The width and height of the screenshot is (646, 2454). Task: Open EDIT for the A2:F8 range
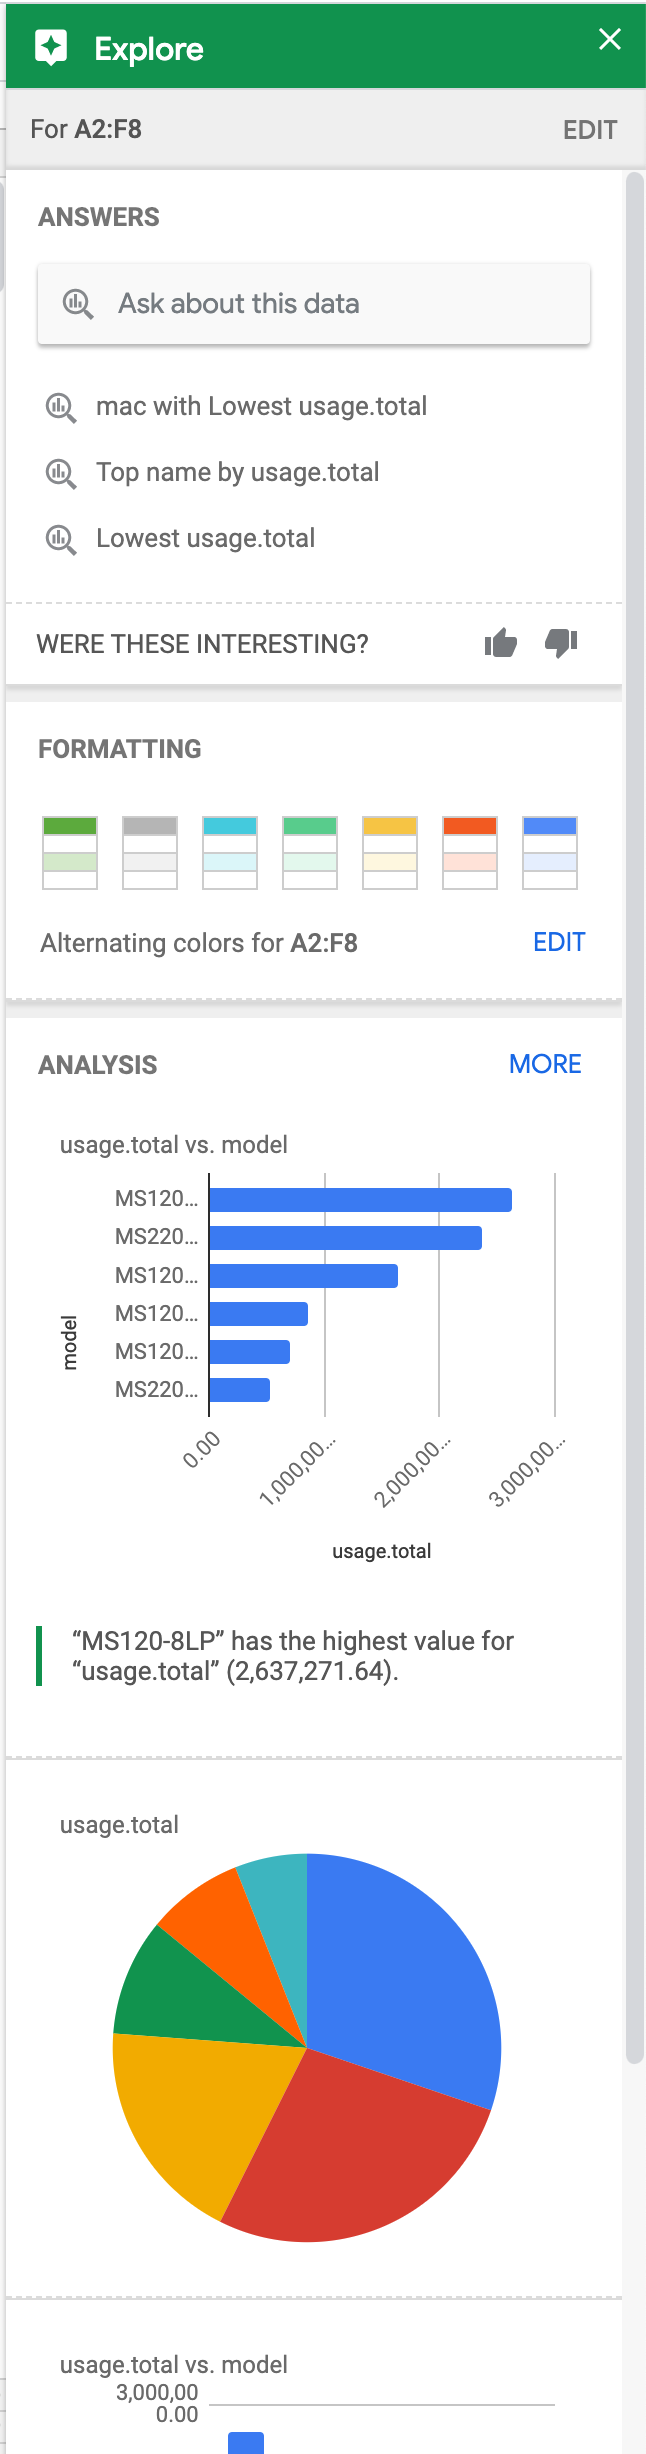click(592, 128)
